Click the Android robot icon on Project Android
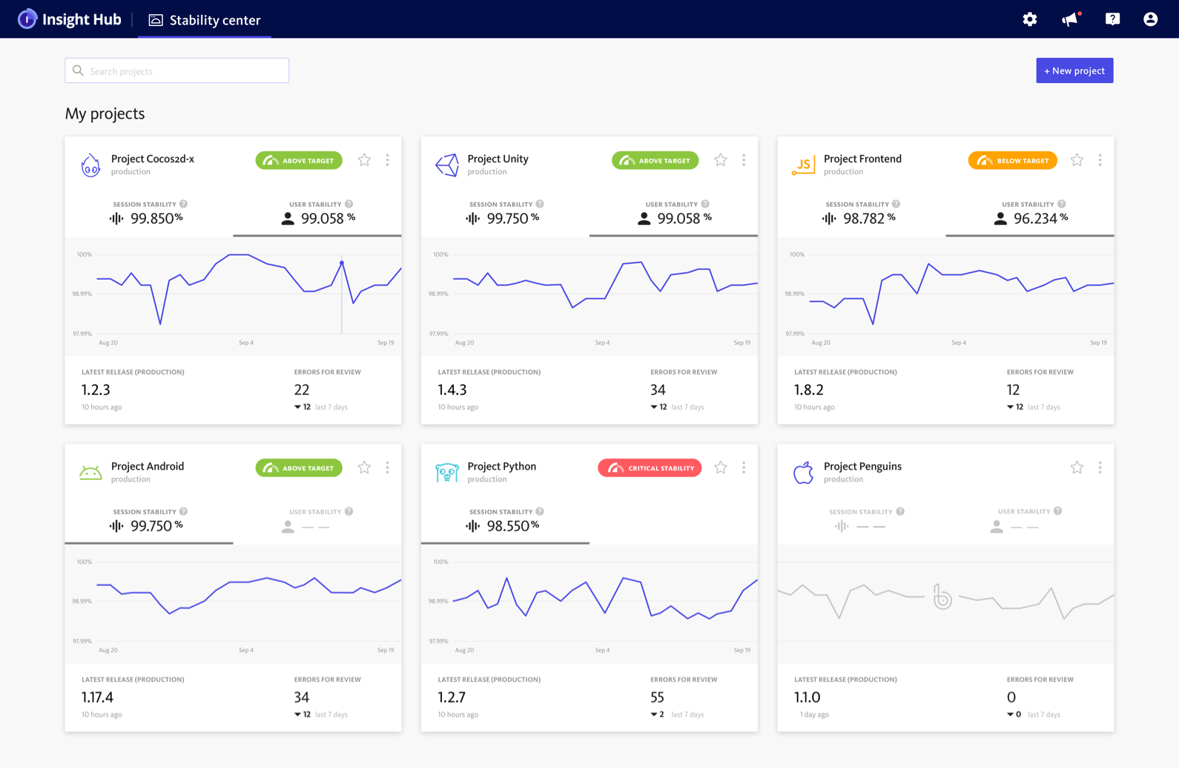The height and width of the screenshot is (768, 1179). pyautogui.click(x=90, y=471)
